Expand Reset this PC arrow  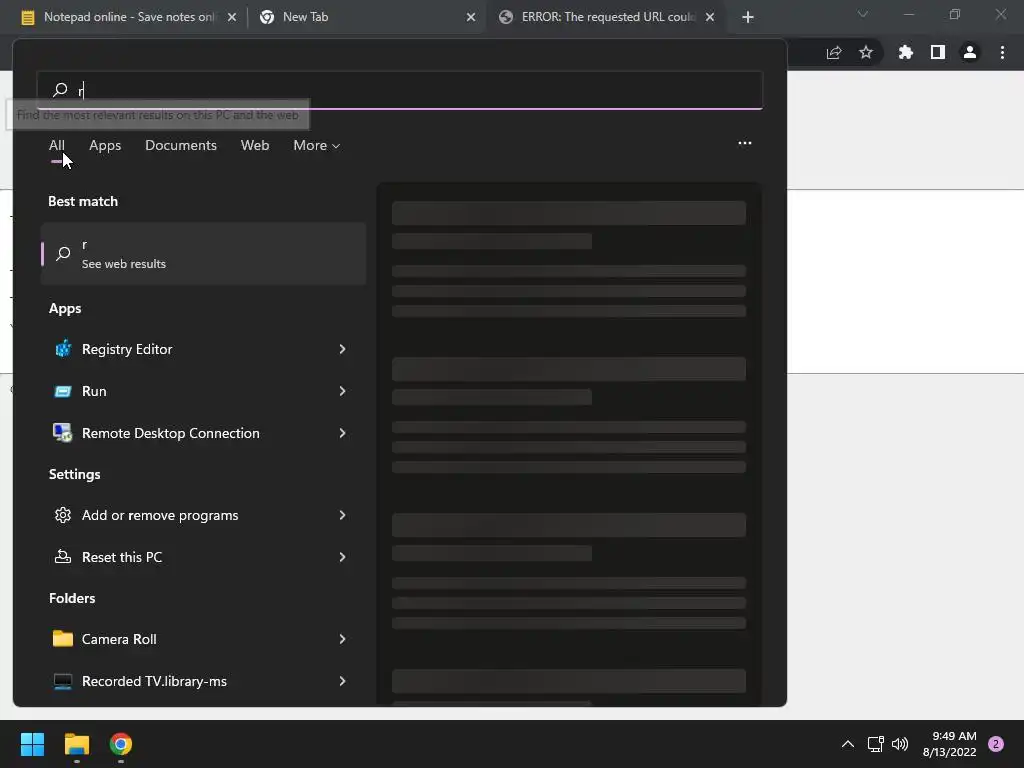[x=342, y=557]
